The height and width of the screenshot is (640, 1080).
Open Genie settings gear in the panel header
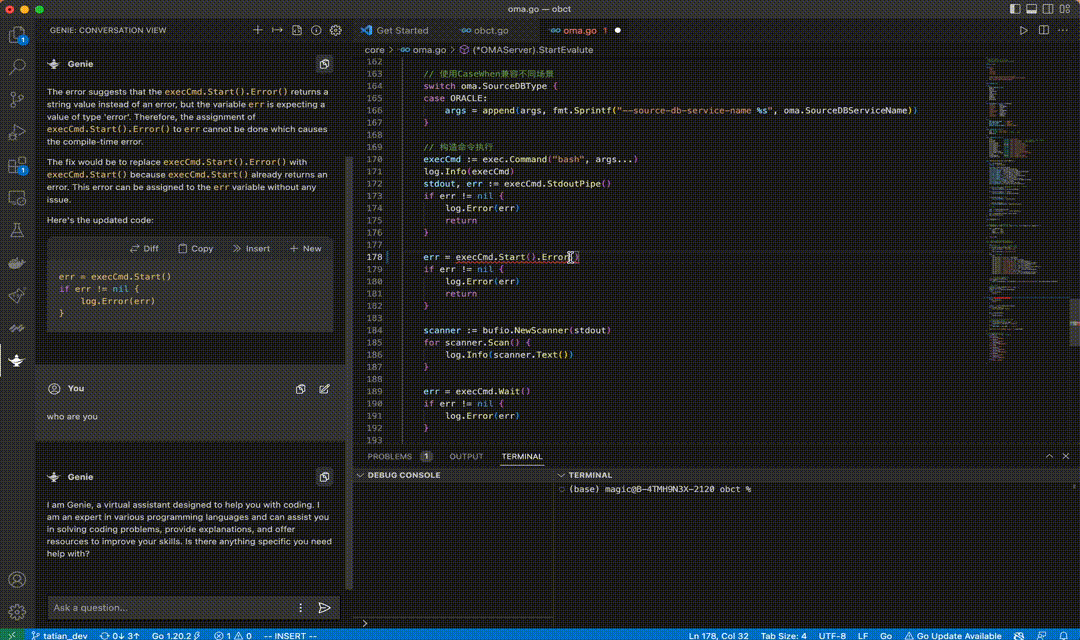335,31
